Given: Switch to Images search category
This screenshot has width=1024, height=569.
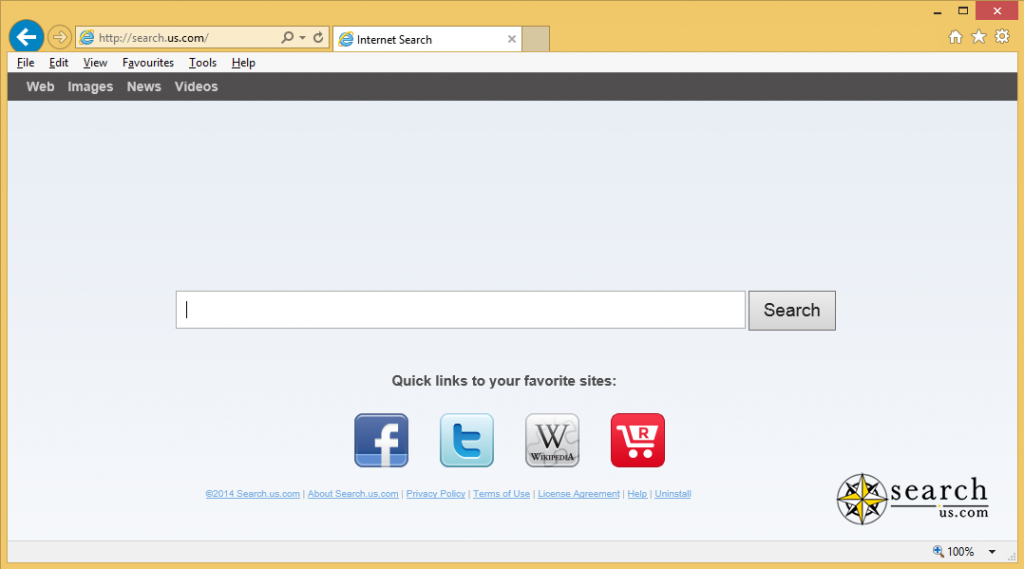Looking at the screenshot, I should [x=90, y=86].
